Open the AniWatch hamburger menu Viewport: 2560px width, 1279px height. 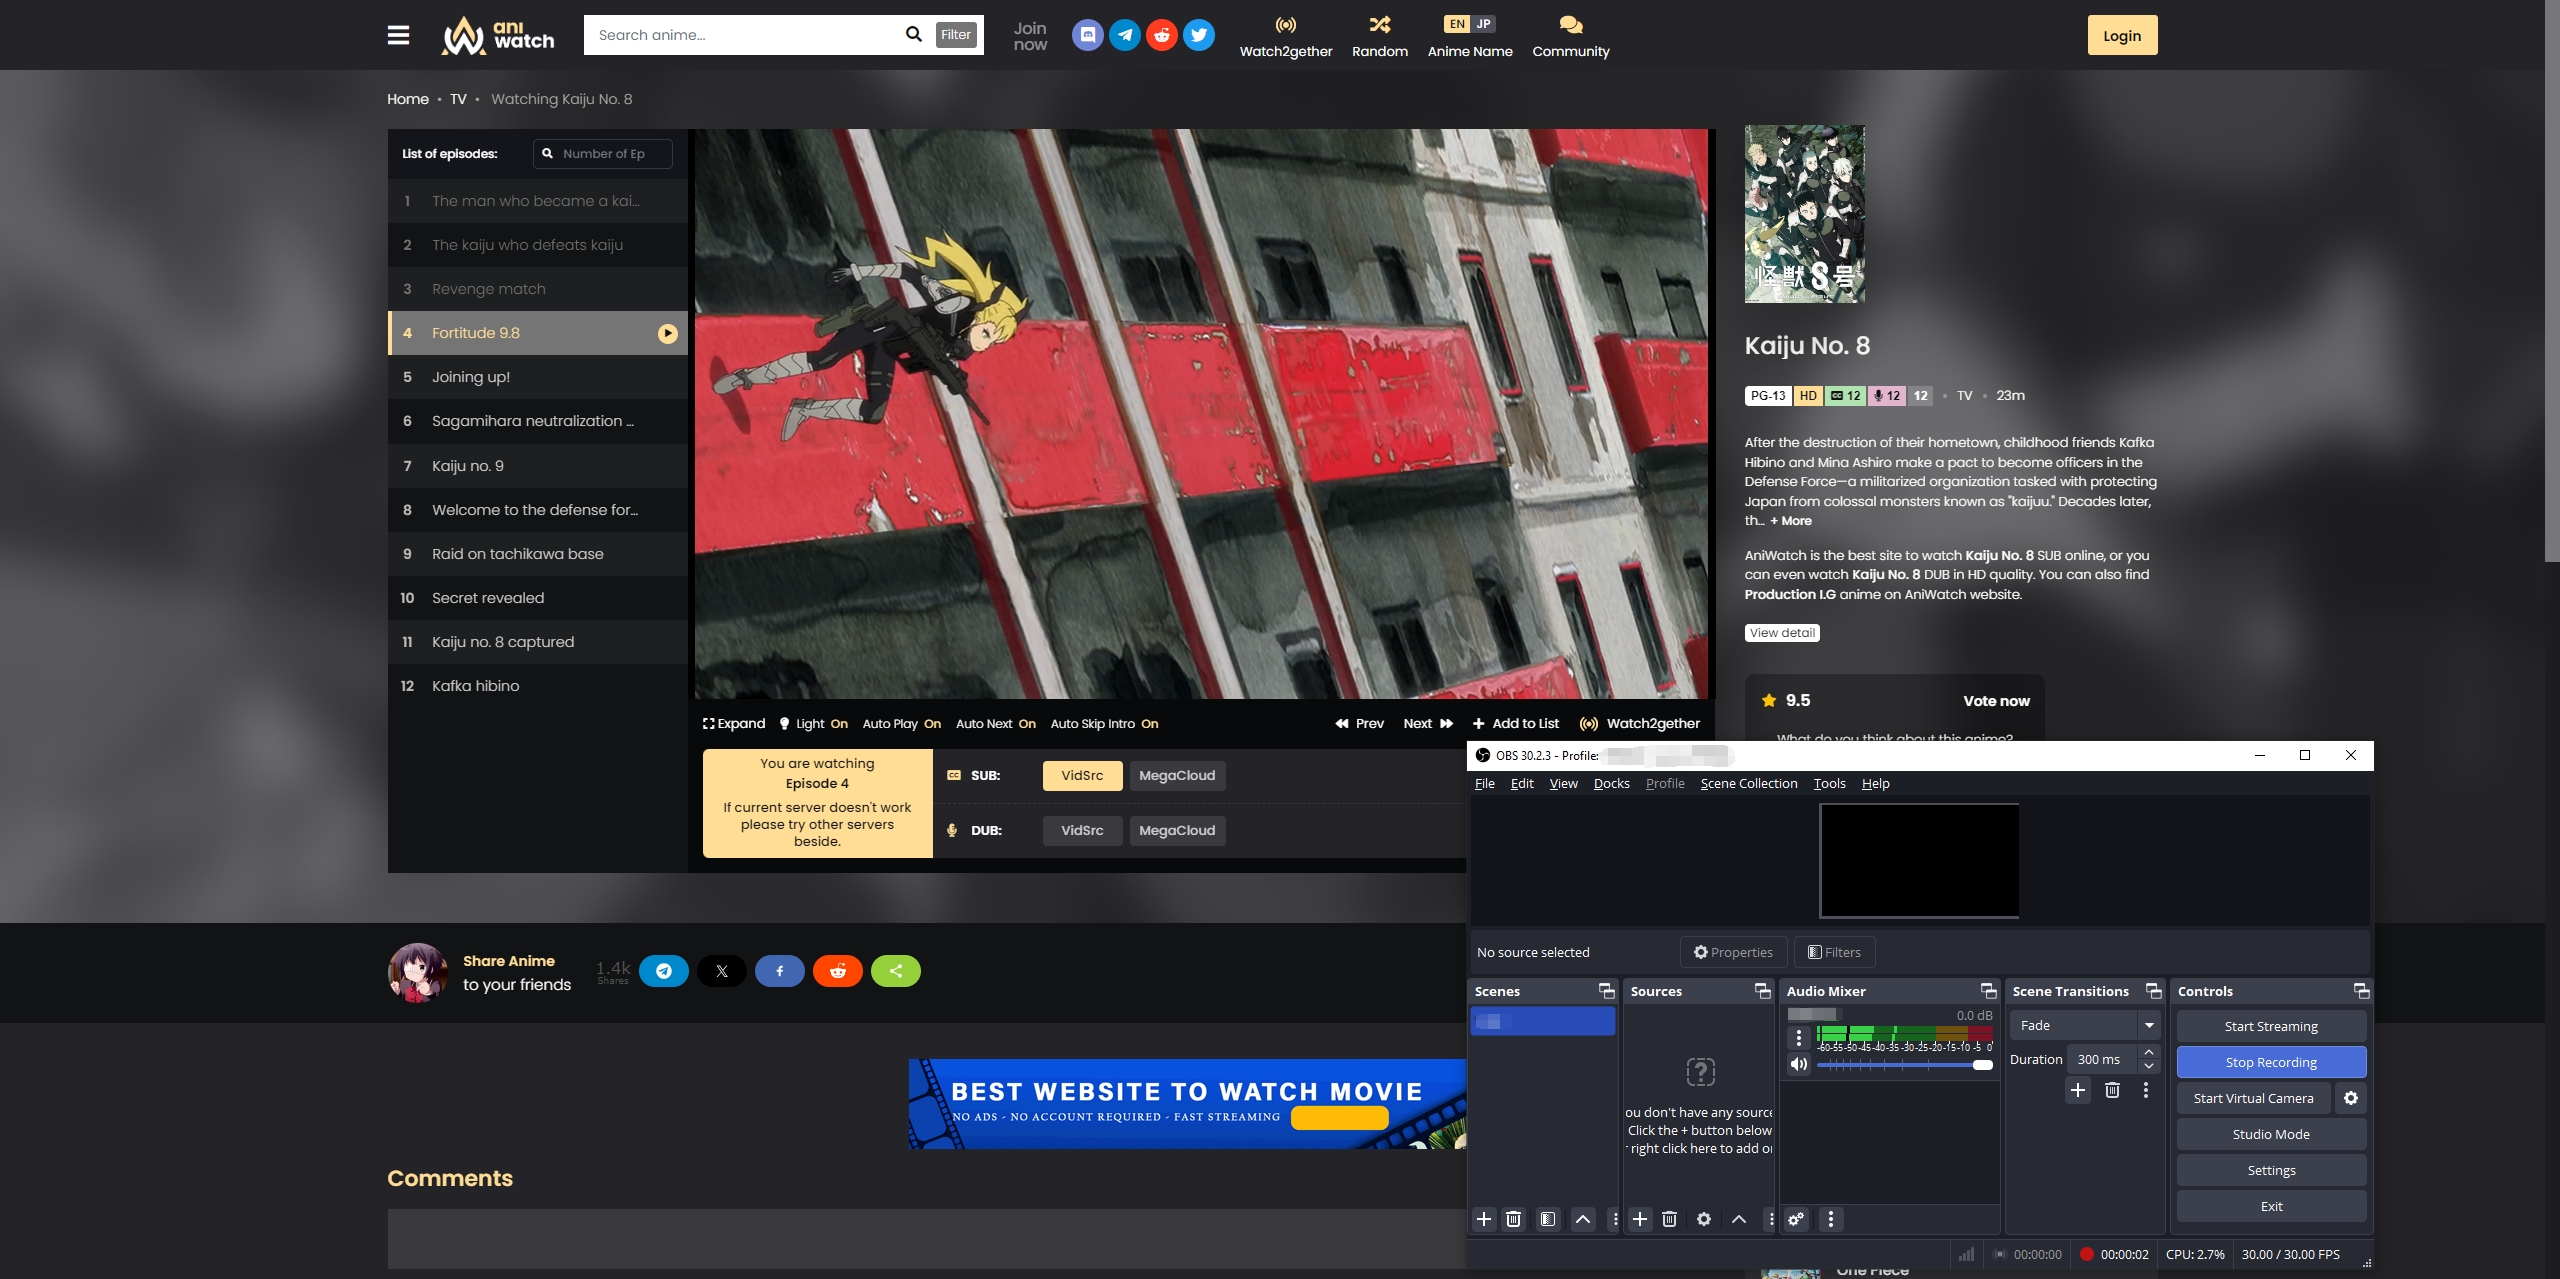[x=398, y=35]
